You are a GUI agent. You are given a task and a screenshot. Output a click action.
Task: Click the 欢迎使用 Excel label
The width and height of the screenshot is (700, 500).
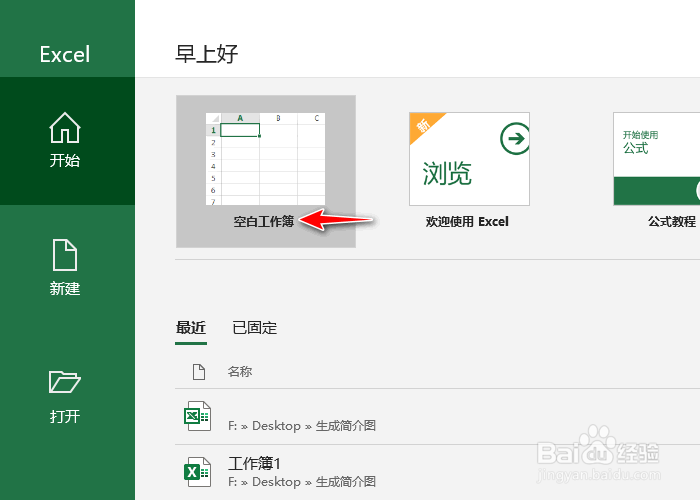[x=467, y=221]
